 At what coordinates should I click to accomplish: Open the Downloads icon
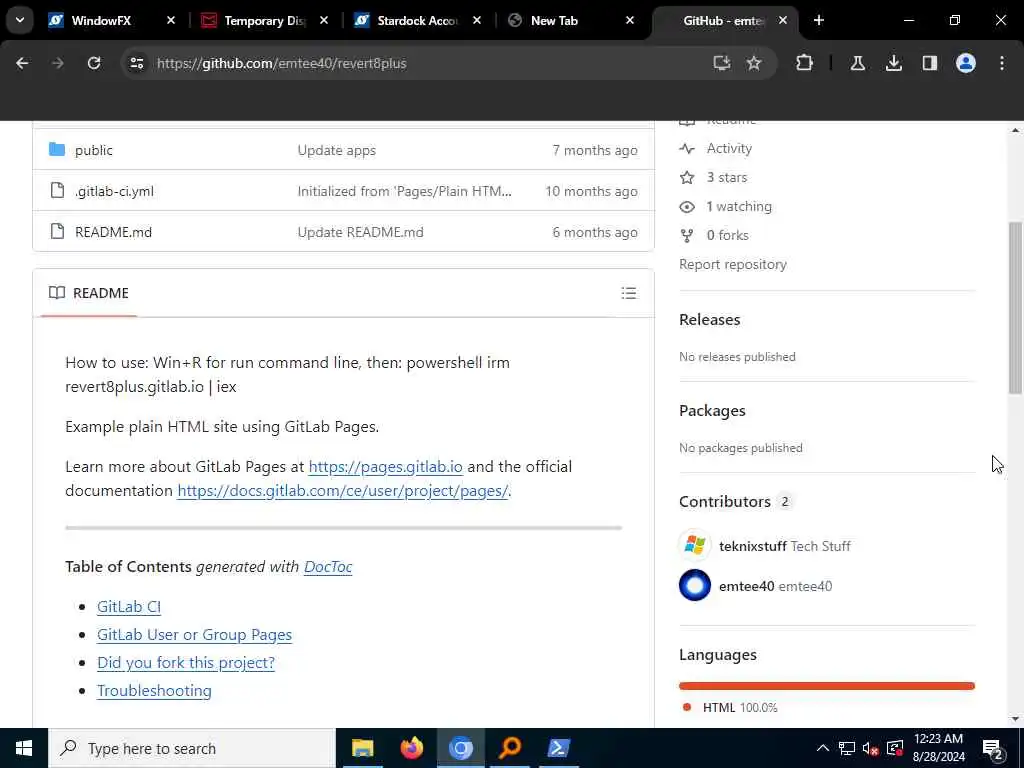(x=893, y=63)
